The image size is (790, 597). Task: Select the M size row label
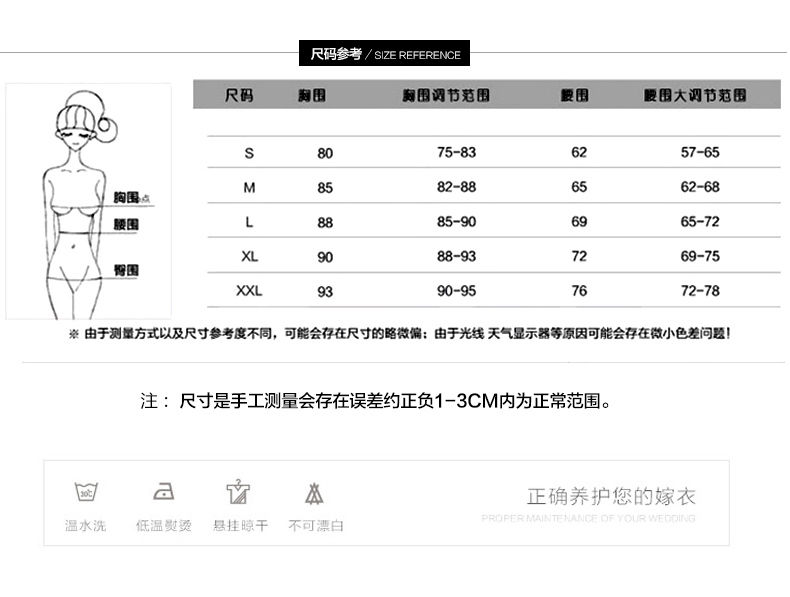tap(249, 188)
